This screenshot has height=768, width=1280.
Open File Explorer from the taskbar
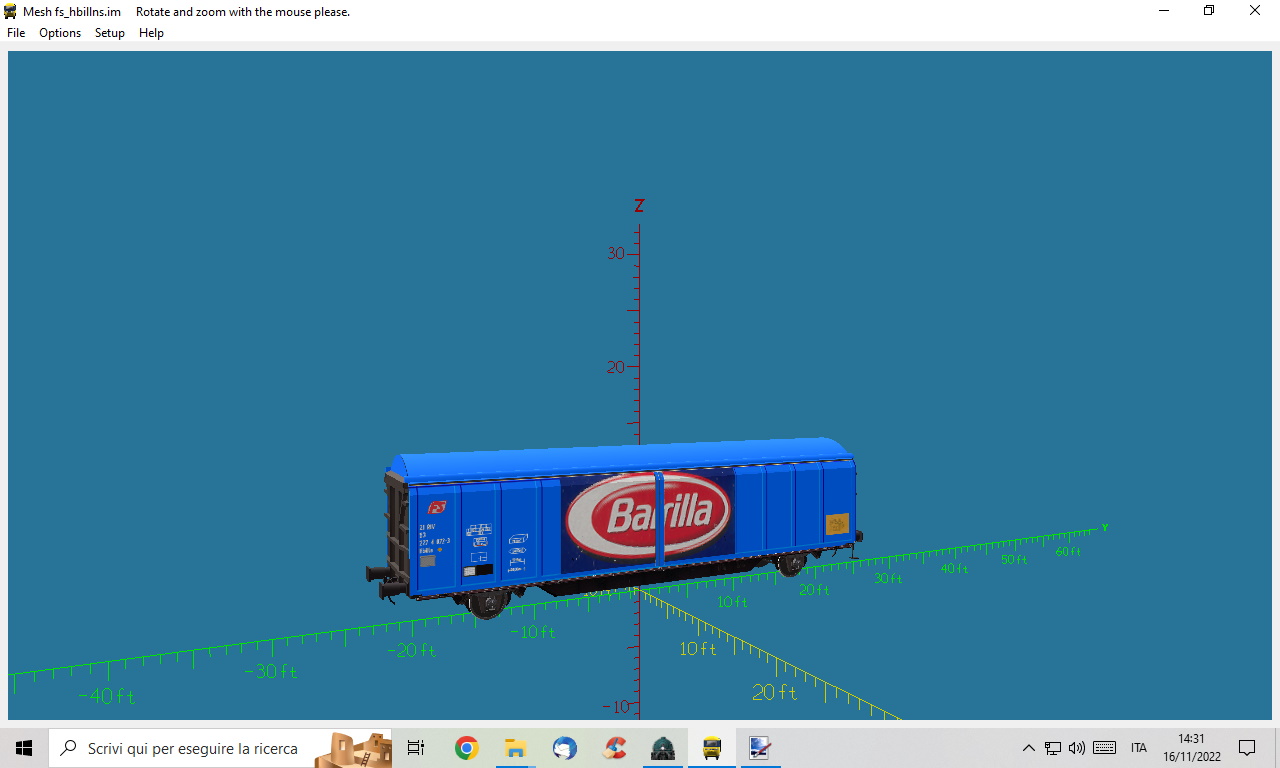click(x=515, y=748)
